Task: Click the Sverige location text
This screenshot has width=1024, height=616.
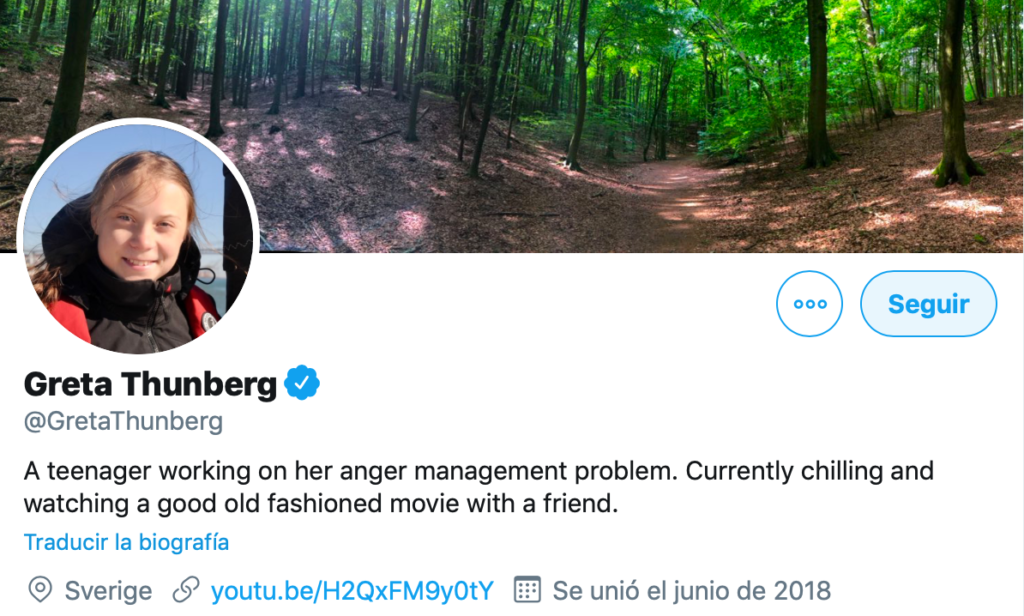Action: click(108, 590)
